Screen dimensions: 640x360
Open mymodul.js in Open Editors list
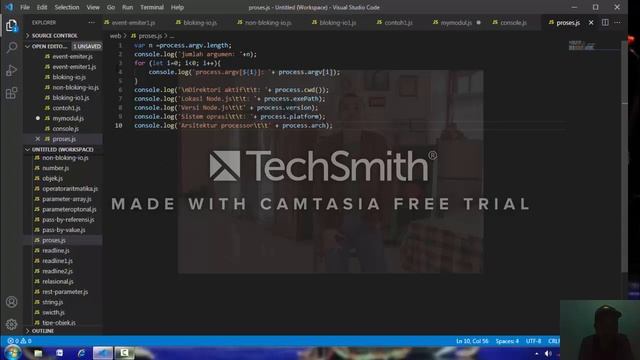tap(68, 118)
